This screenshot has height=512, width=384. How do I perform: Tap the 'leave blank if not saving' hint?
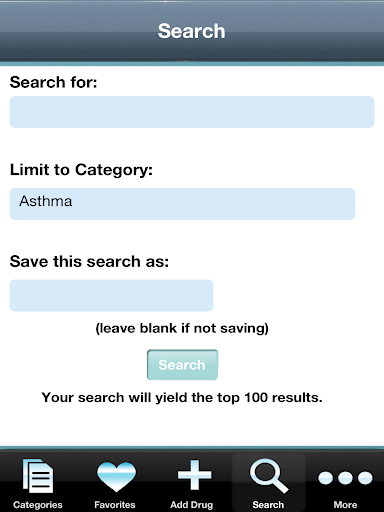182,328
